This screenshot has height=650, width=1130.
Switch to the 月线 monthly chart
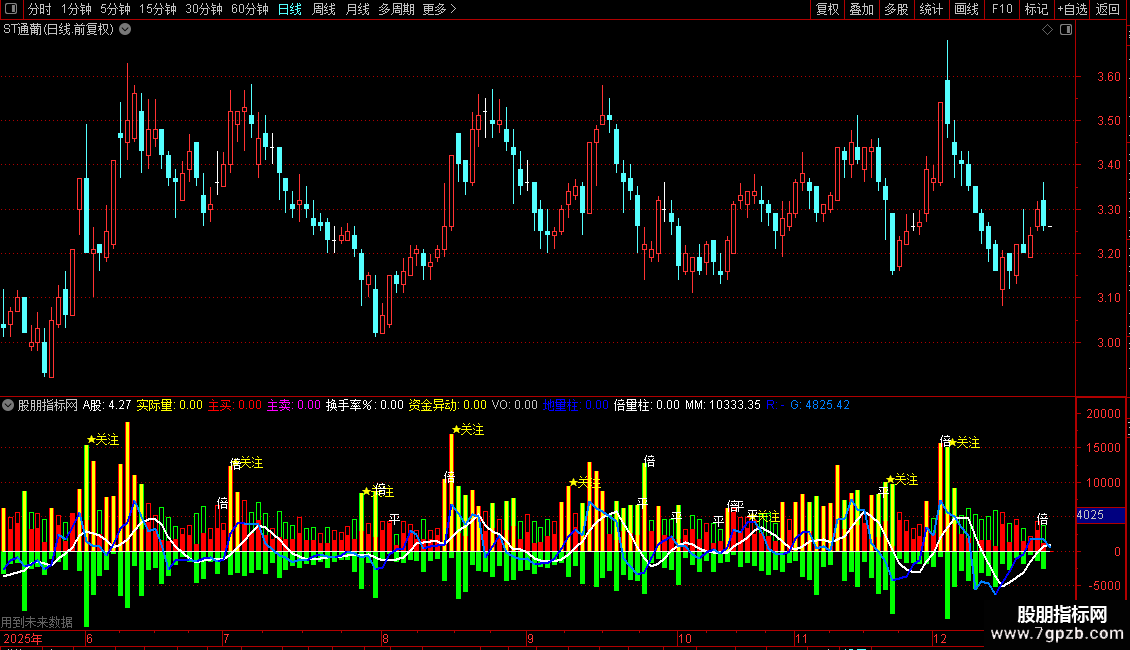357,9
